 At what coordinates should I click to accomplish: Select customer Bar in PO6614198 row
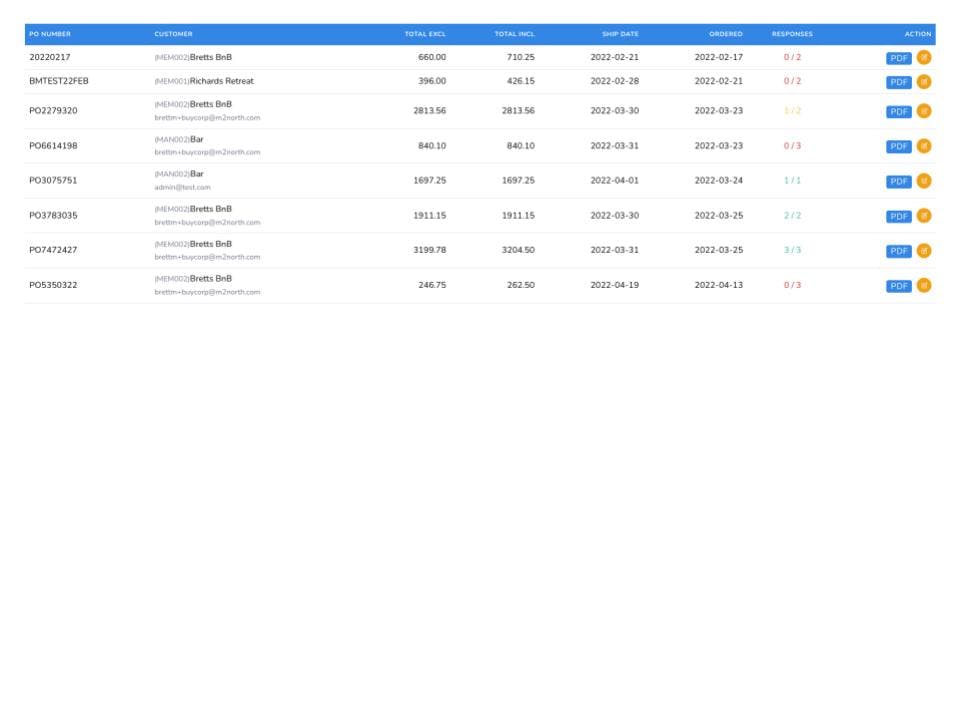(197, 139)
